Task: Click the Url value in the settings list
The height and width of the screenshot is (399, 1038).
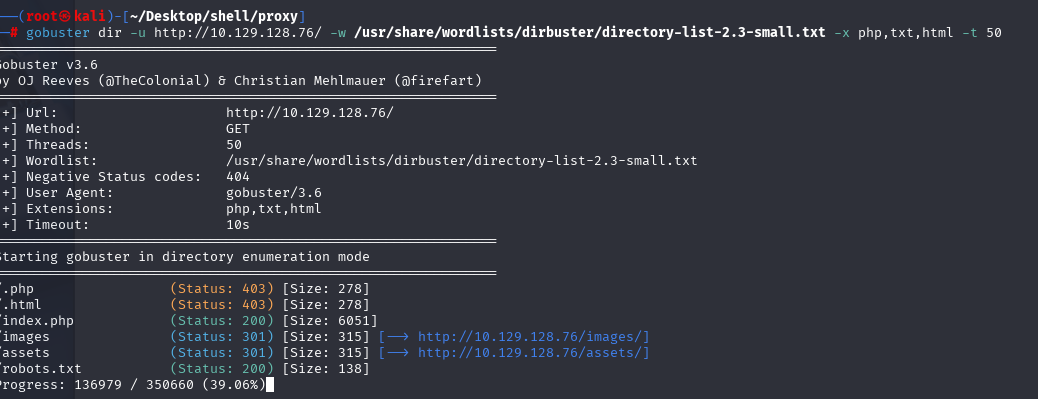Action: coord(309,113)
